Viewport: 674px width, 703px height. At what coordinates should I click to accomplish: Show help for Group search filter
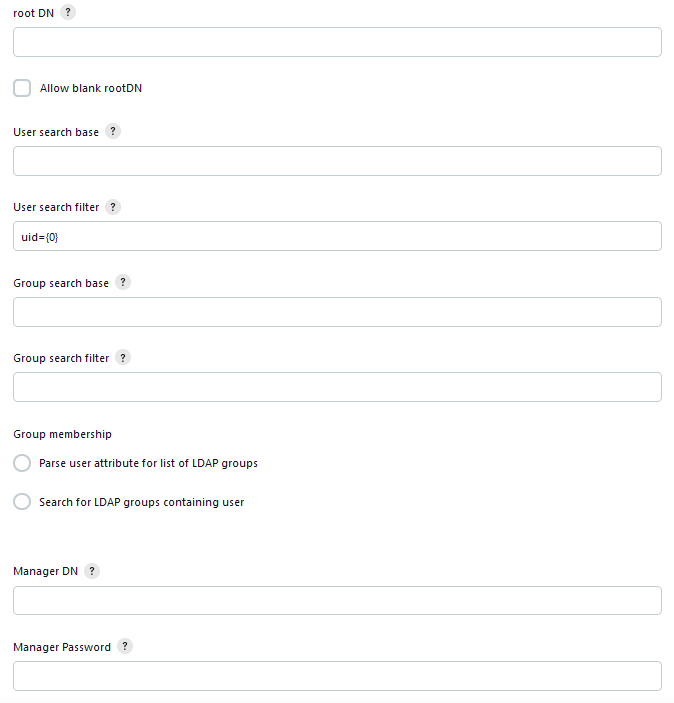point(124,357)
